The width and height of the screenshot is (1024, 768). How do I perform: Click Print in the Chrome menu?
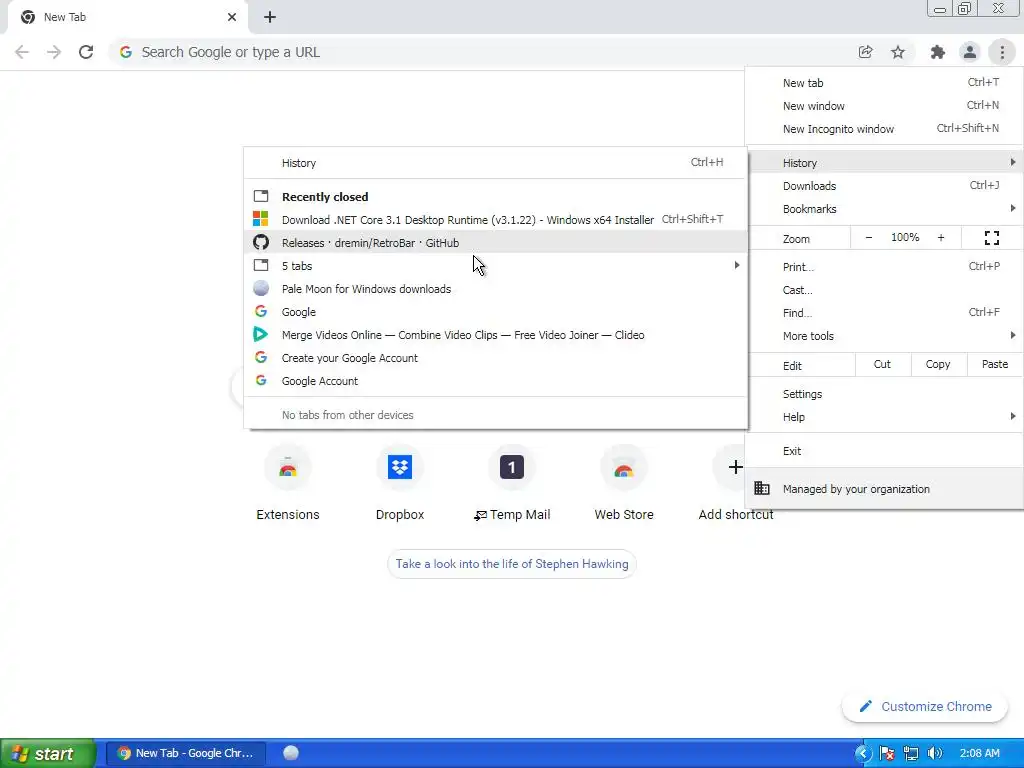coord(884,266)
